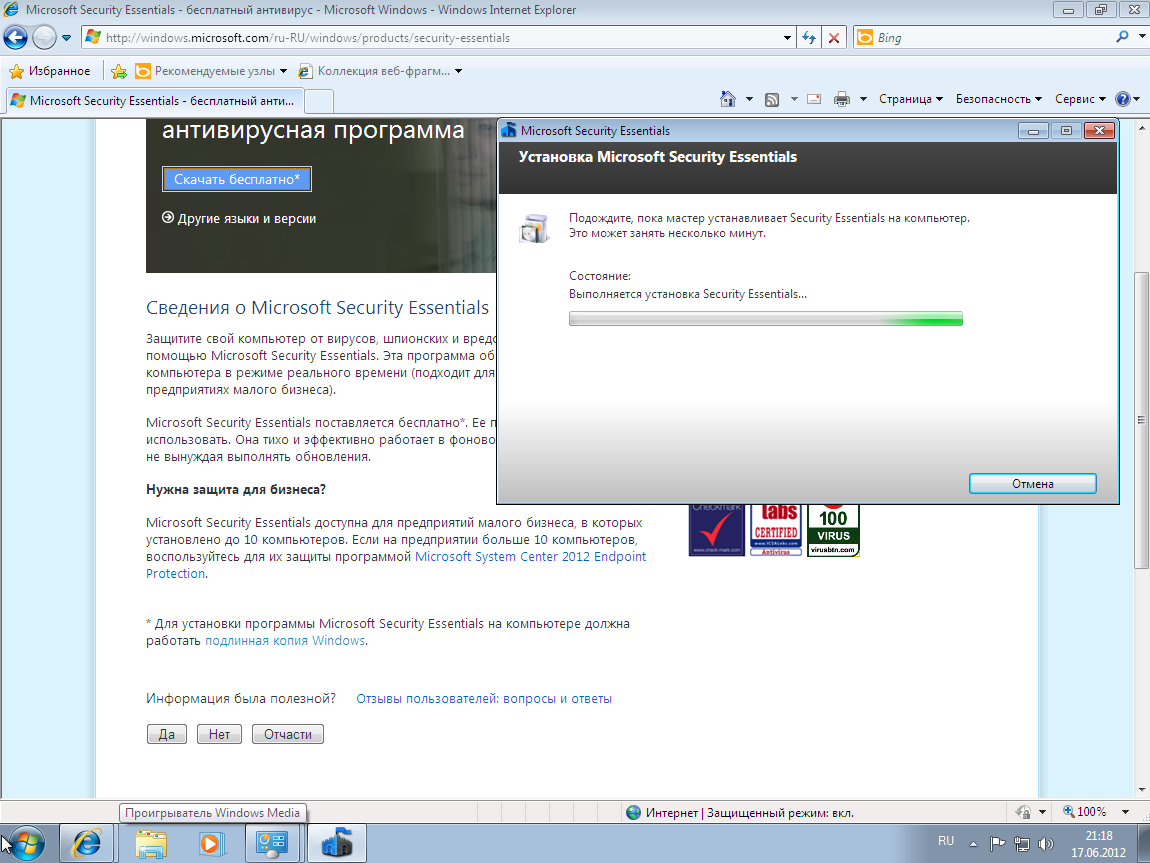
Task: Click the RU language indicator
Action: pos(946,841)
